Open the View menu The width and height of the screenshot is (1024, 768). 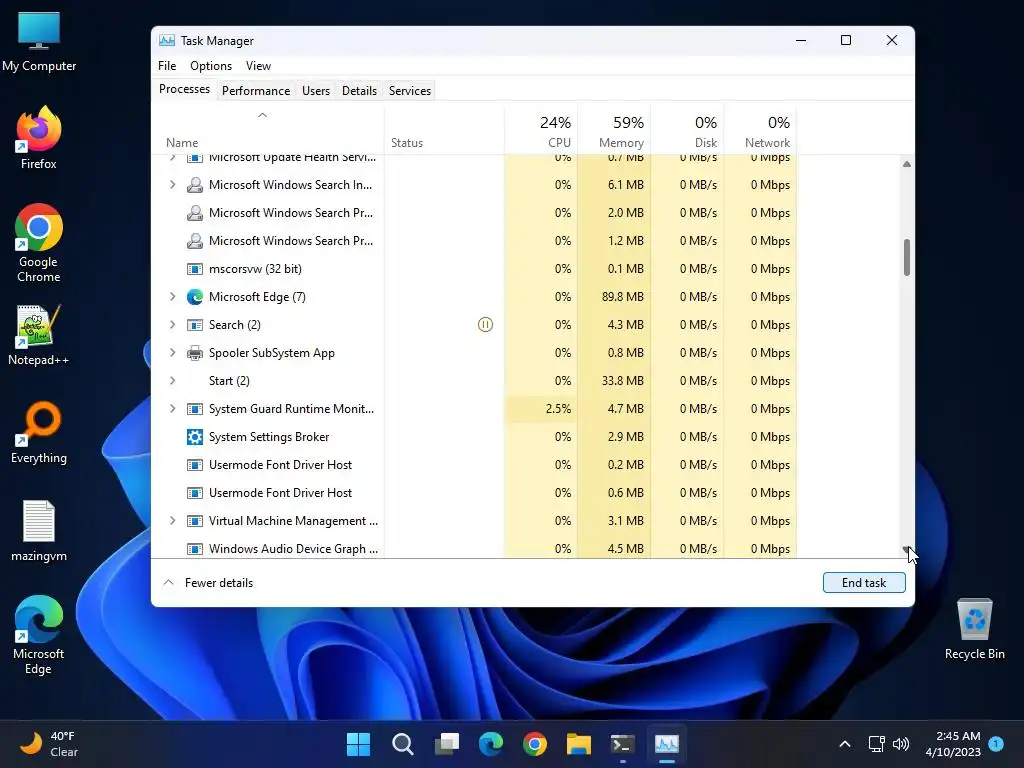(x=258, y=66)
